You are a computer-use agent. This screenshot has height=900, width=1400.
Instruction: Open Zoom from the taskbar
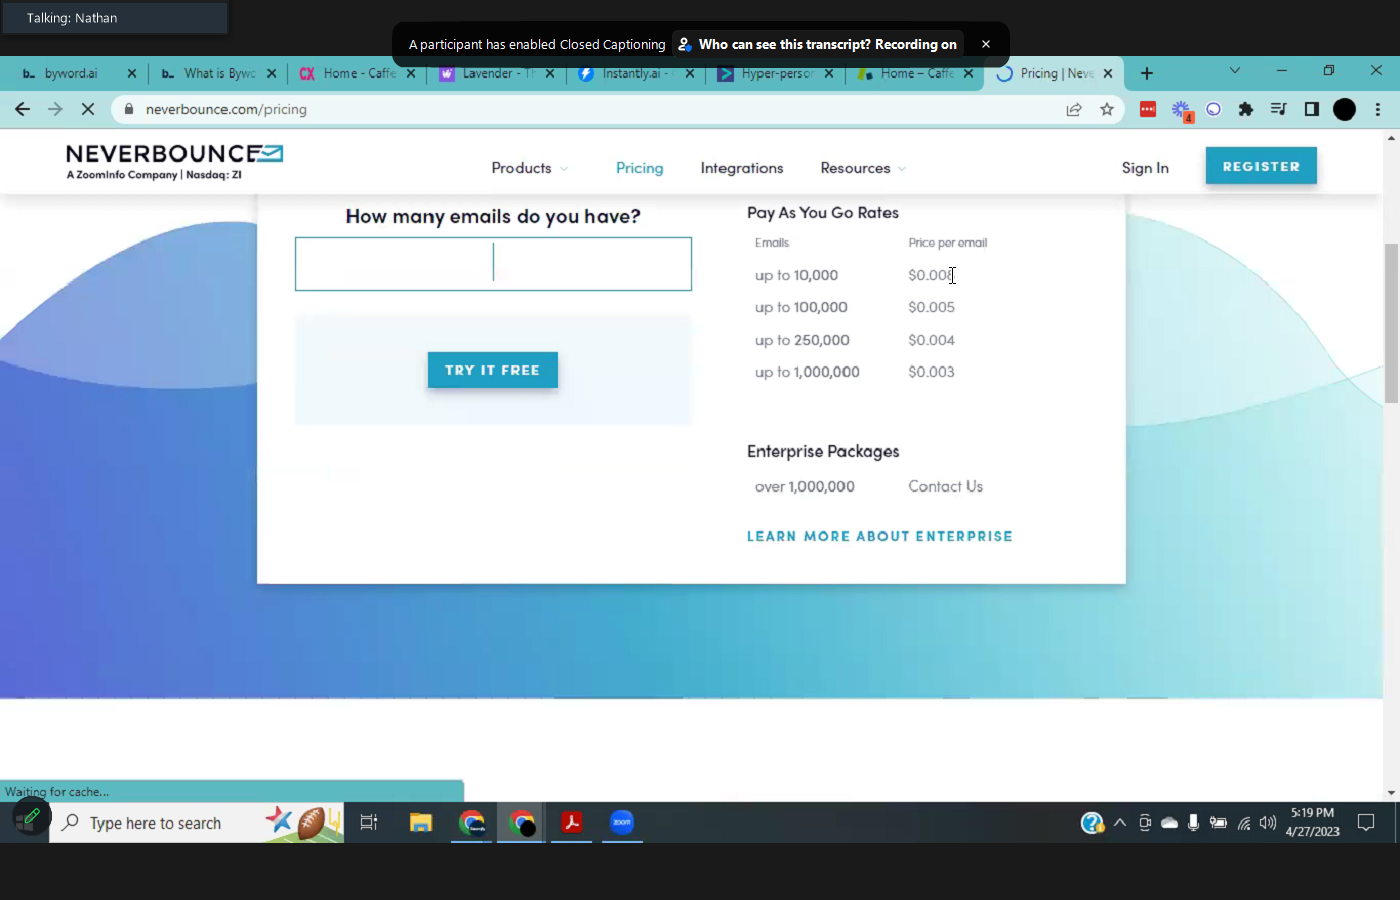coord(622,823)
